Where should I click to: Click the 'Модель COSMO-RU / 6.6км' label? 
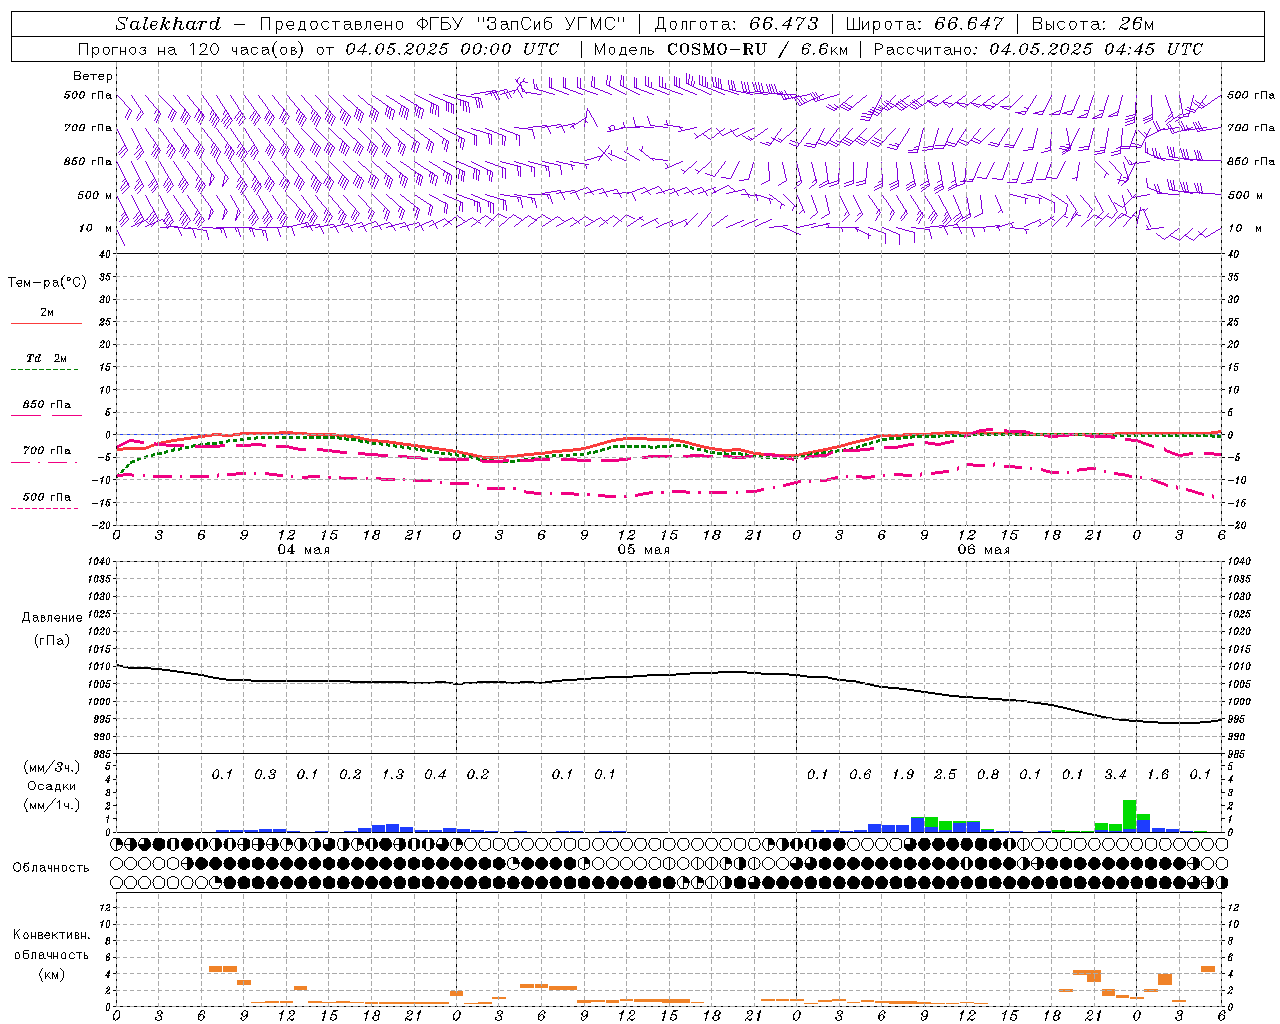[x=721, y=49]
